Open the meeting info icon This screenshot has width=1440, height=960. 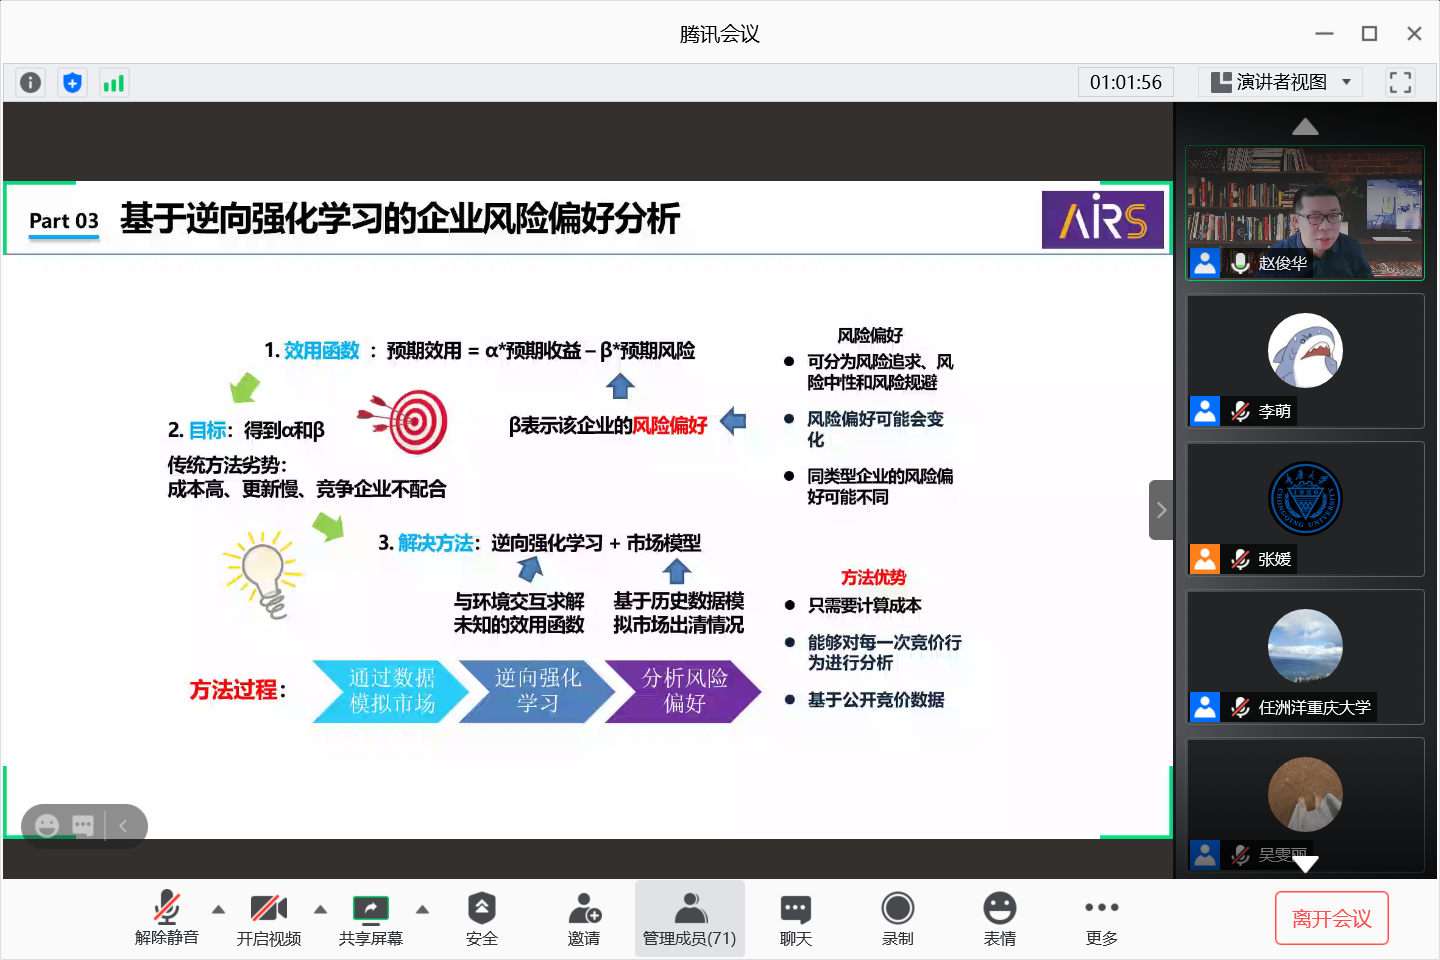point(31,83)
